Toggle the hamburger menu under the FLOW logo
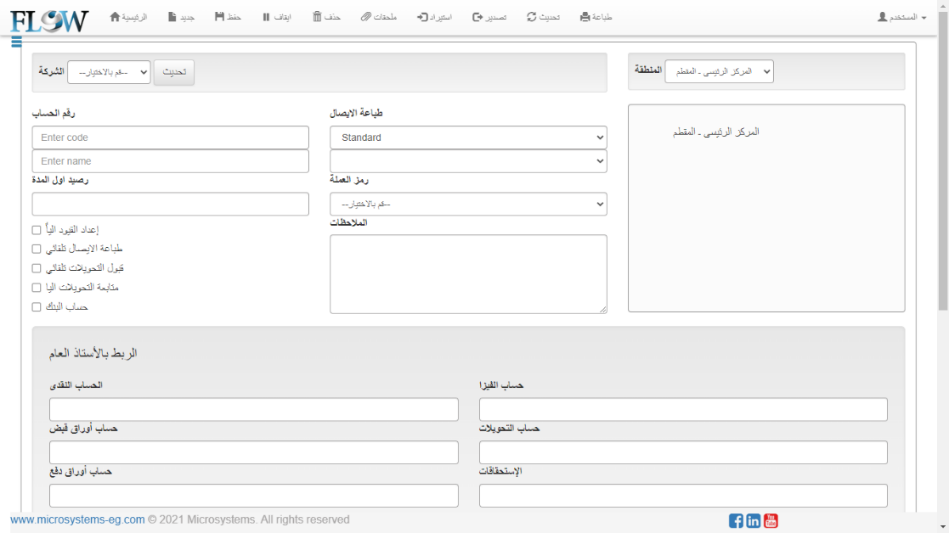 [16, 41]
